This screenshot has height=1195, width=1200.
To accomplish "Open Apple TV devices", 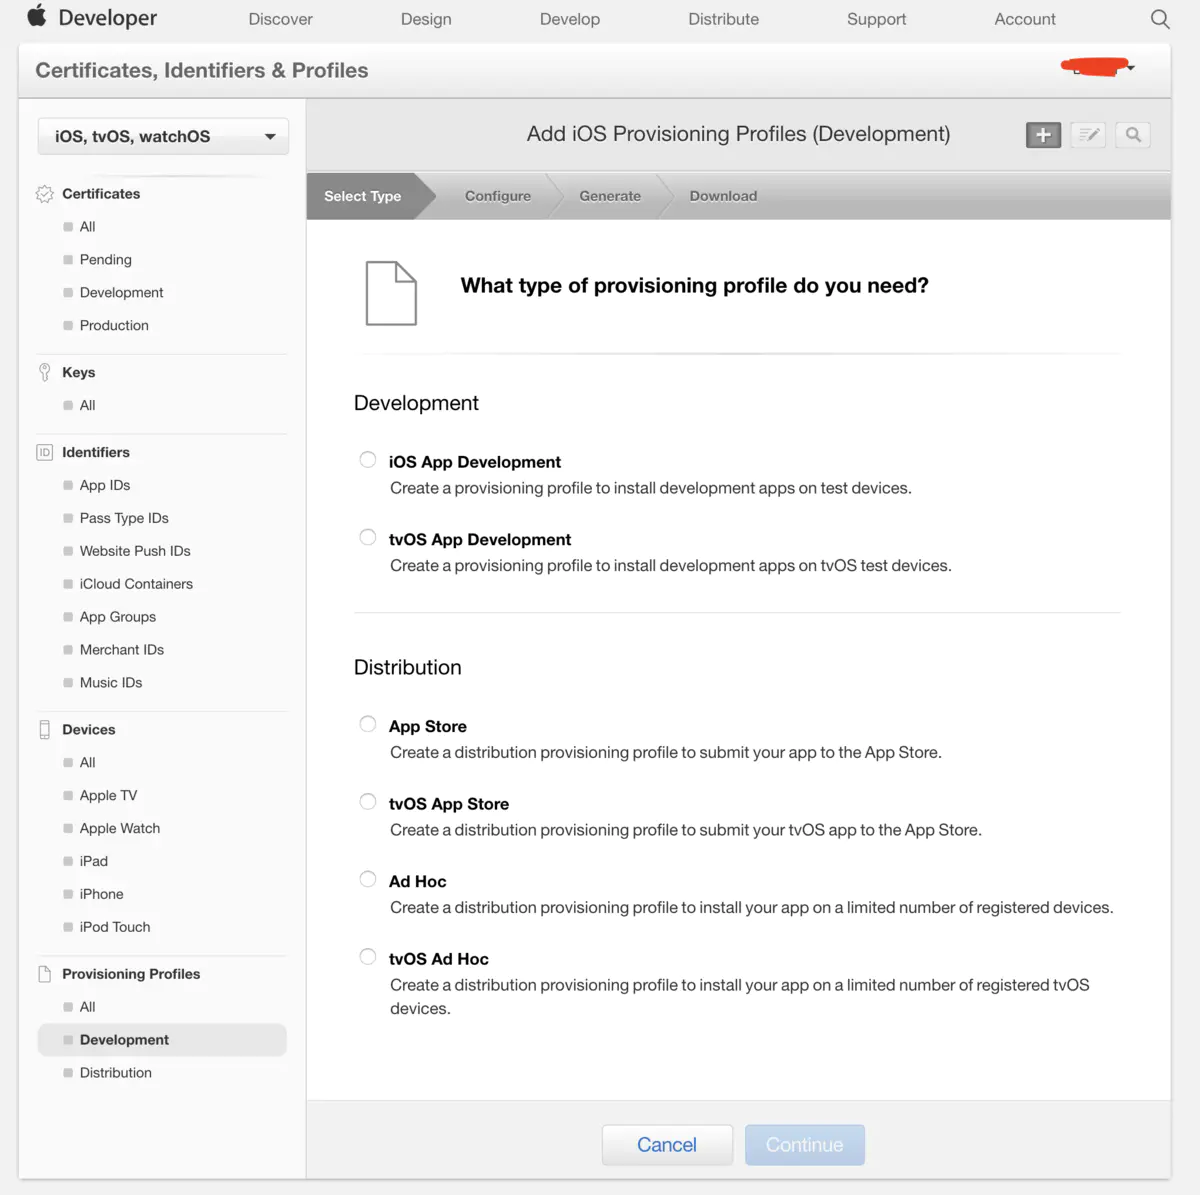I will coord(109,796).
